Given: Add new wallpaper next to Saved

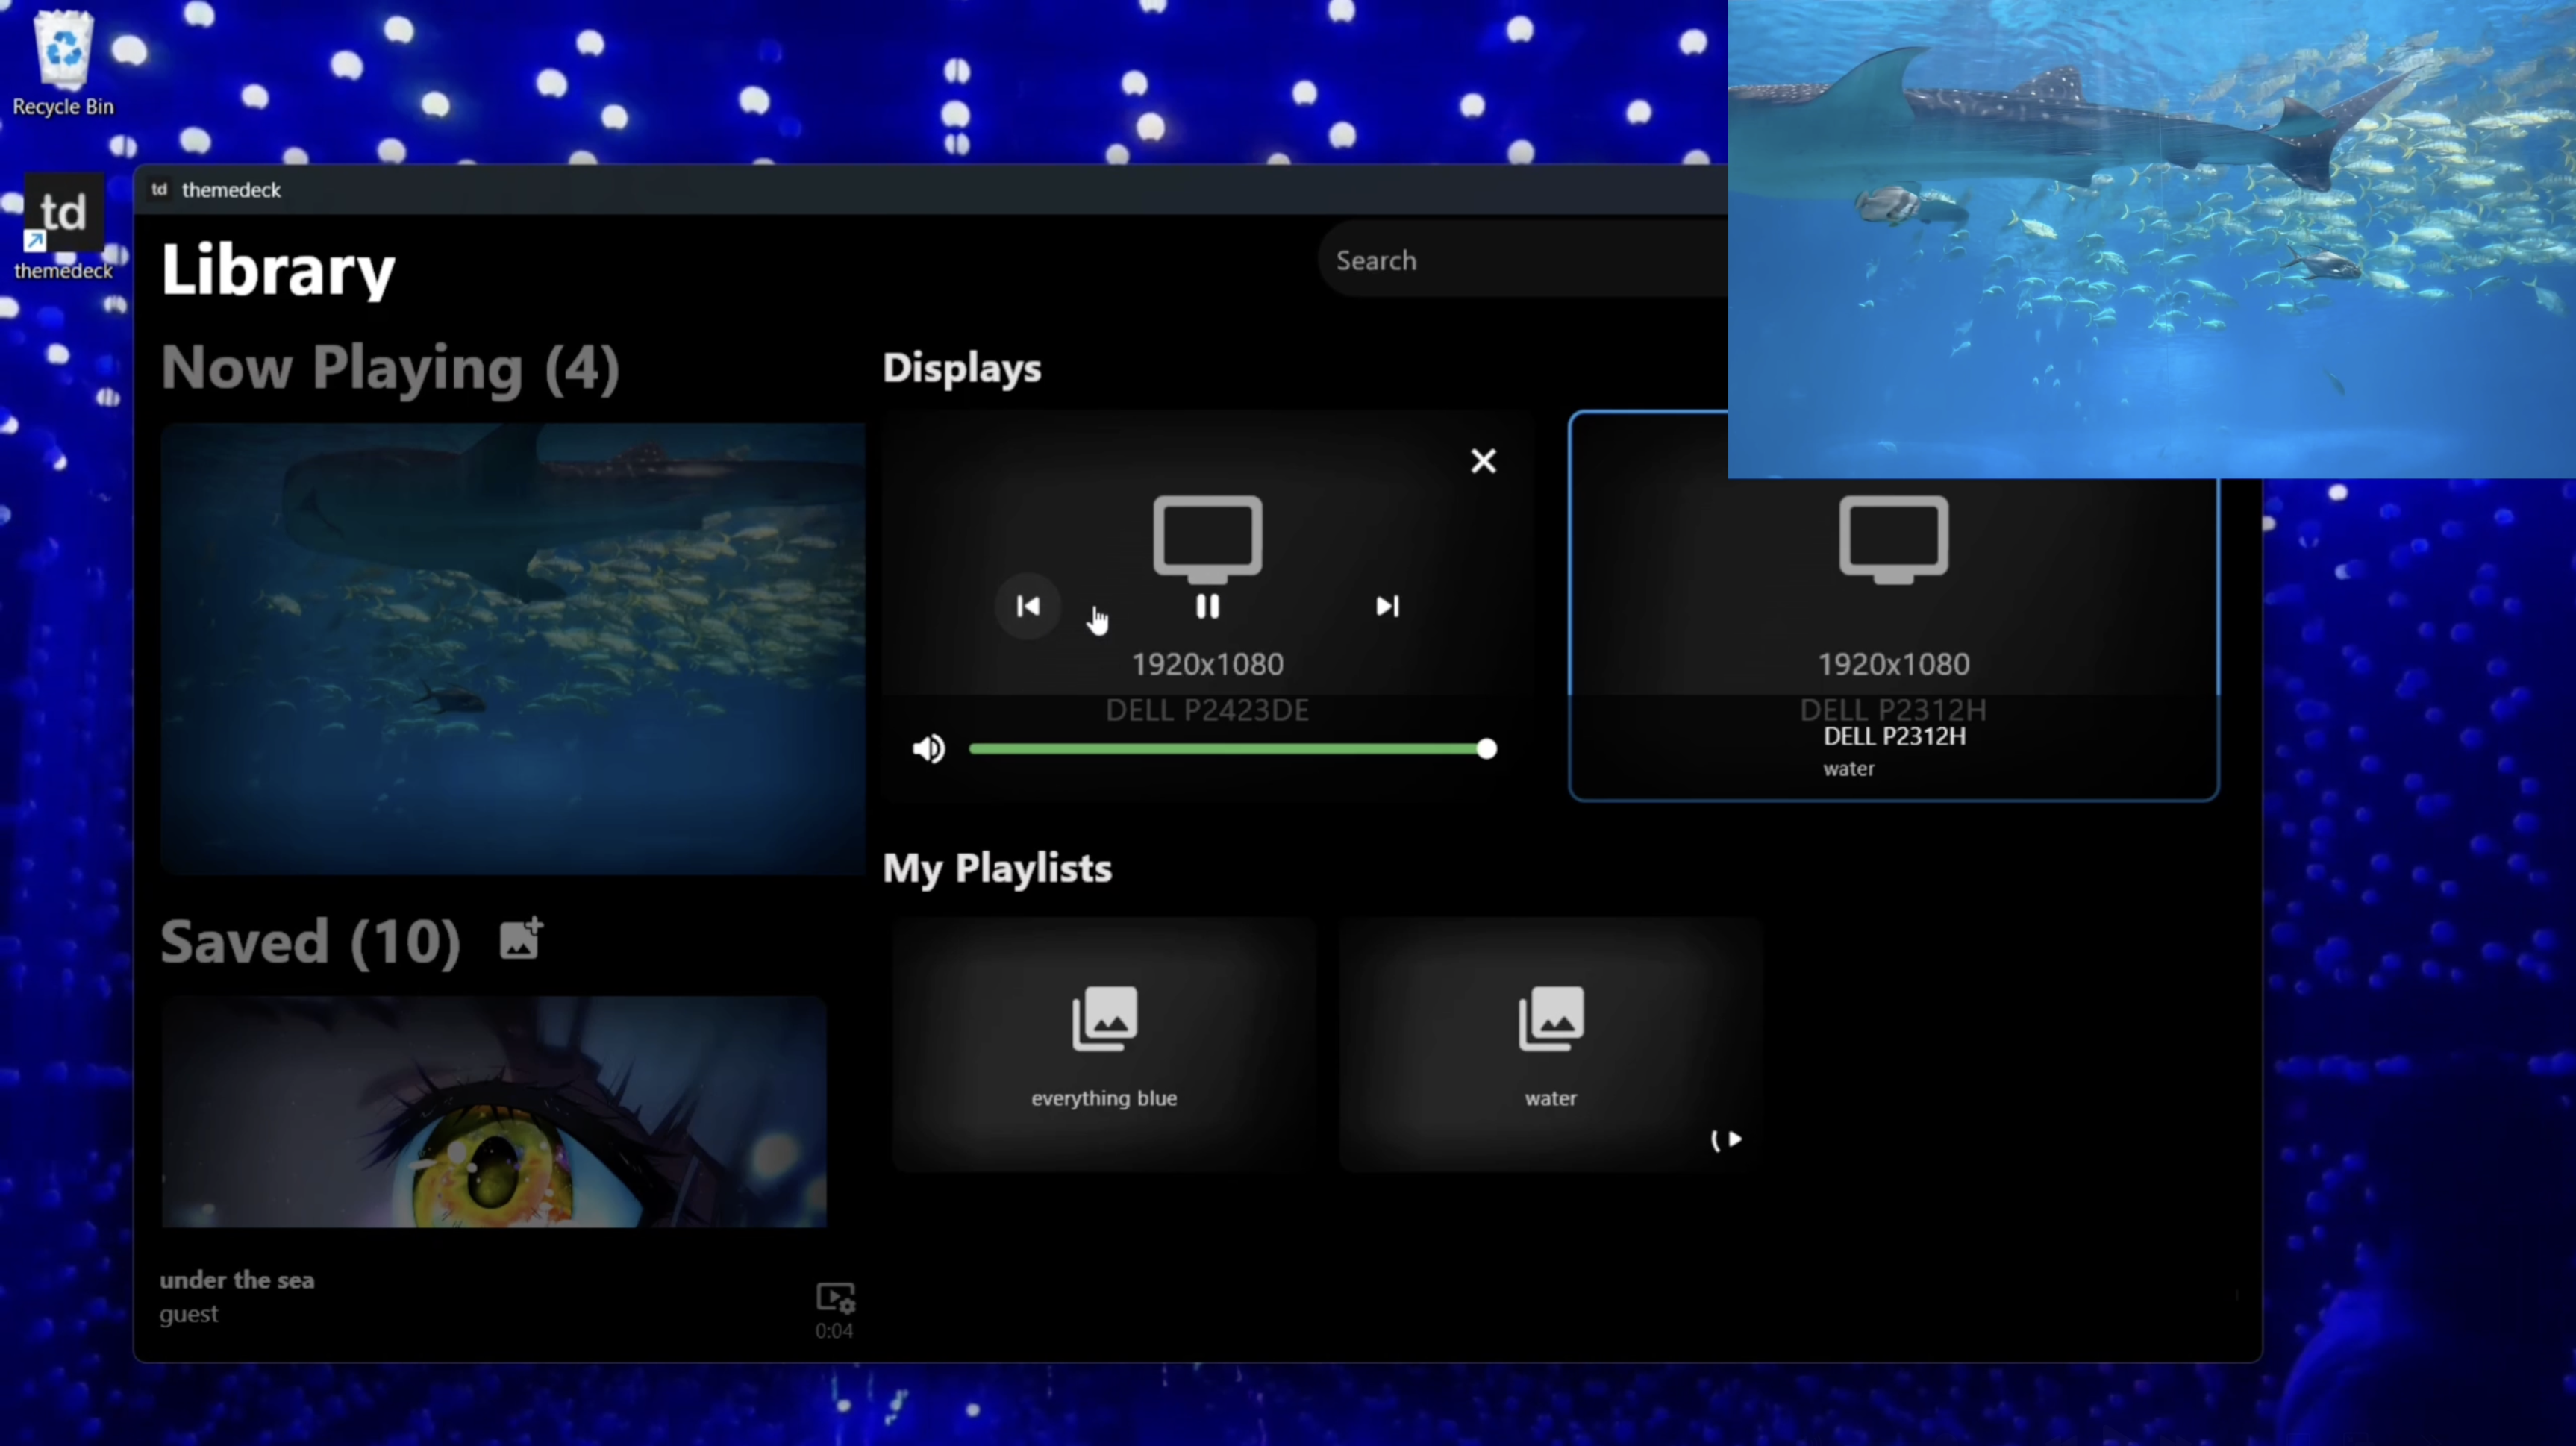Looking at the screenshot, I should (521, 939).
